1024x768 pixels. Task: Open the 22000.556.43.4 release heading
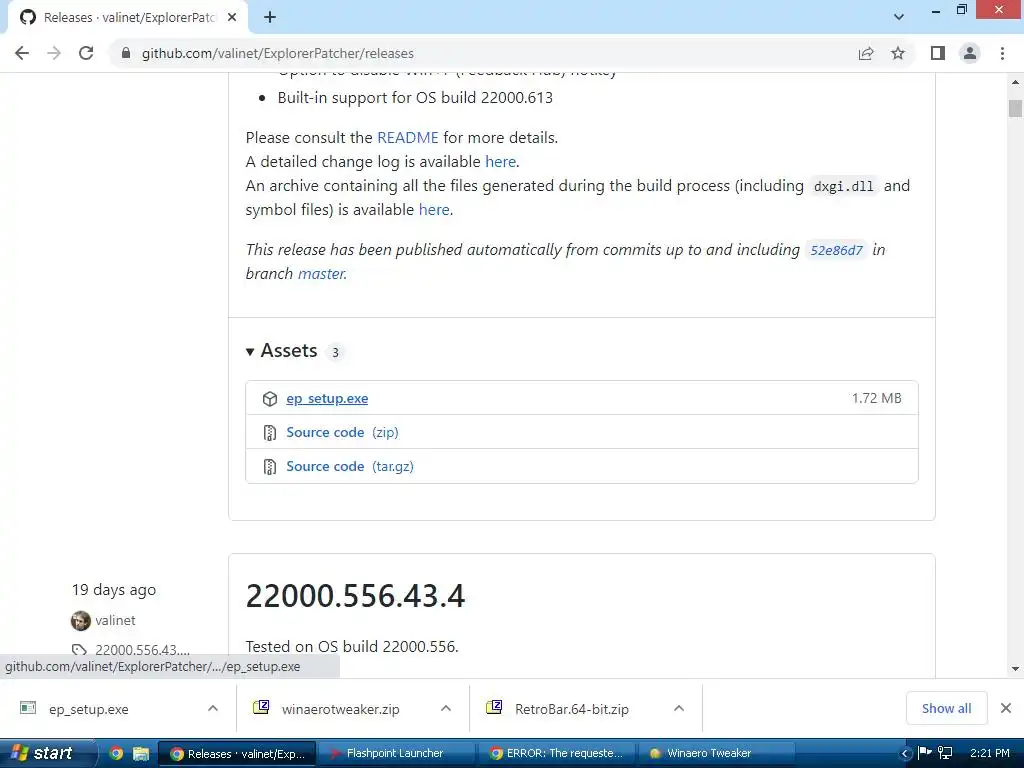[x=355, y=596]
